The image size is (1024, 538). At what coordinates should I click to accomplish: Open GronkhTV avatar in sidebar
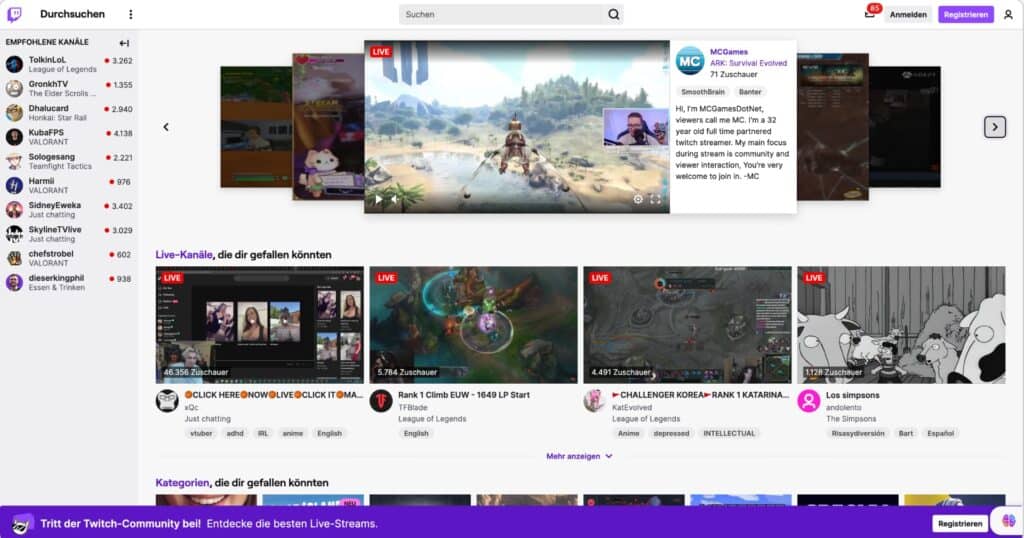pyautogui.click(x=14, y=88)
